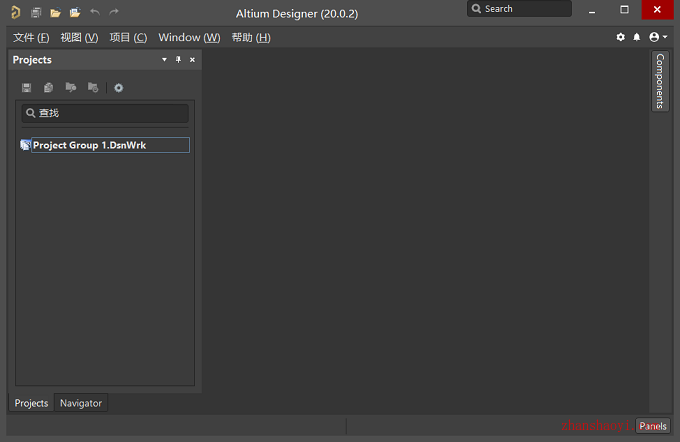Click the fourth Projects toolbar folder icon
This screenshot has height=442, width=680.
[93, 88]
